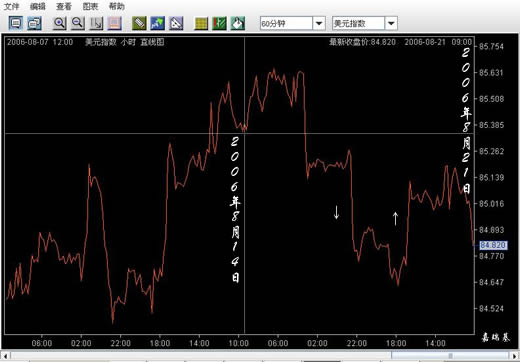The width and height of the screenshot is (520, 362).
Task: Click the highlighted 84.820 price label
Action: 493,245
